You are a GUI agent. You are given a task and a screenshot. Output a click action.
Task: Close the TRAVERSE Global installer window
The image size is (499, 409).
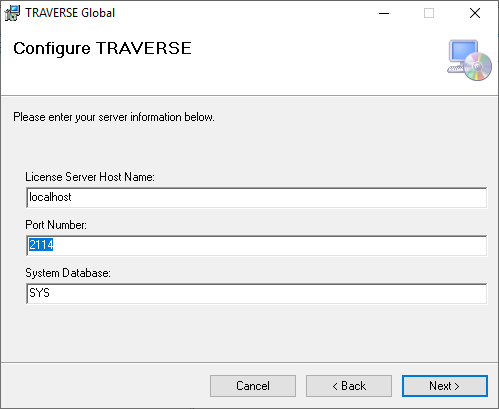475,13
